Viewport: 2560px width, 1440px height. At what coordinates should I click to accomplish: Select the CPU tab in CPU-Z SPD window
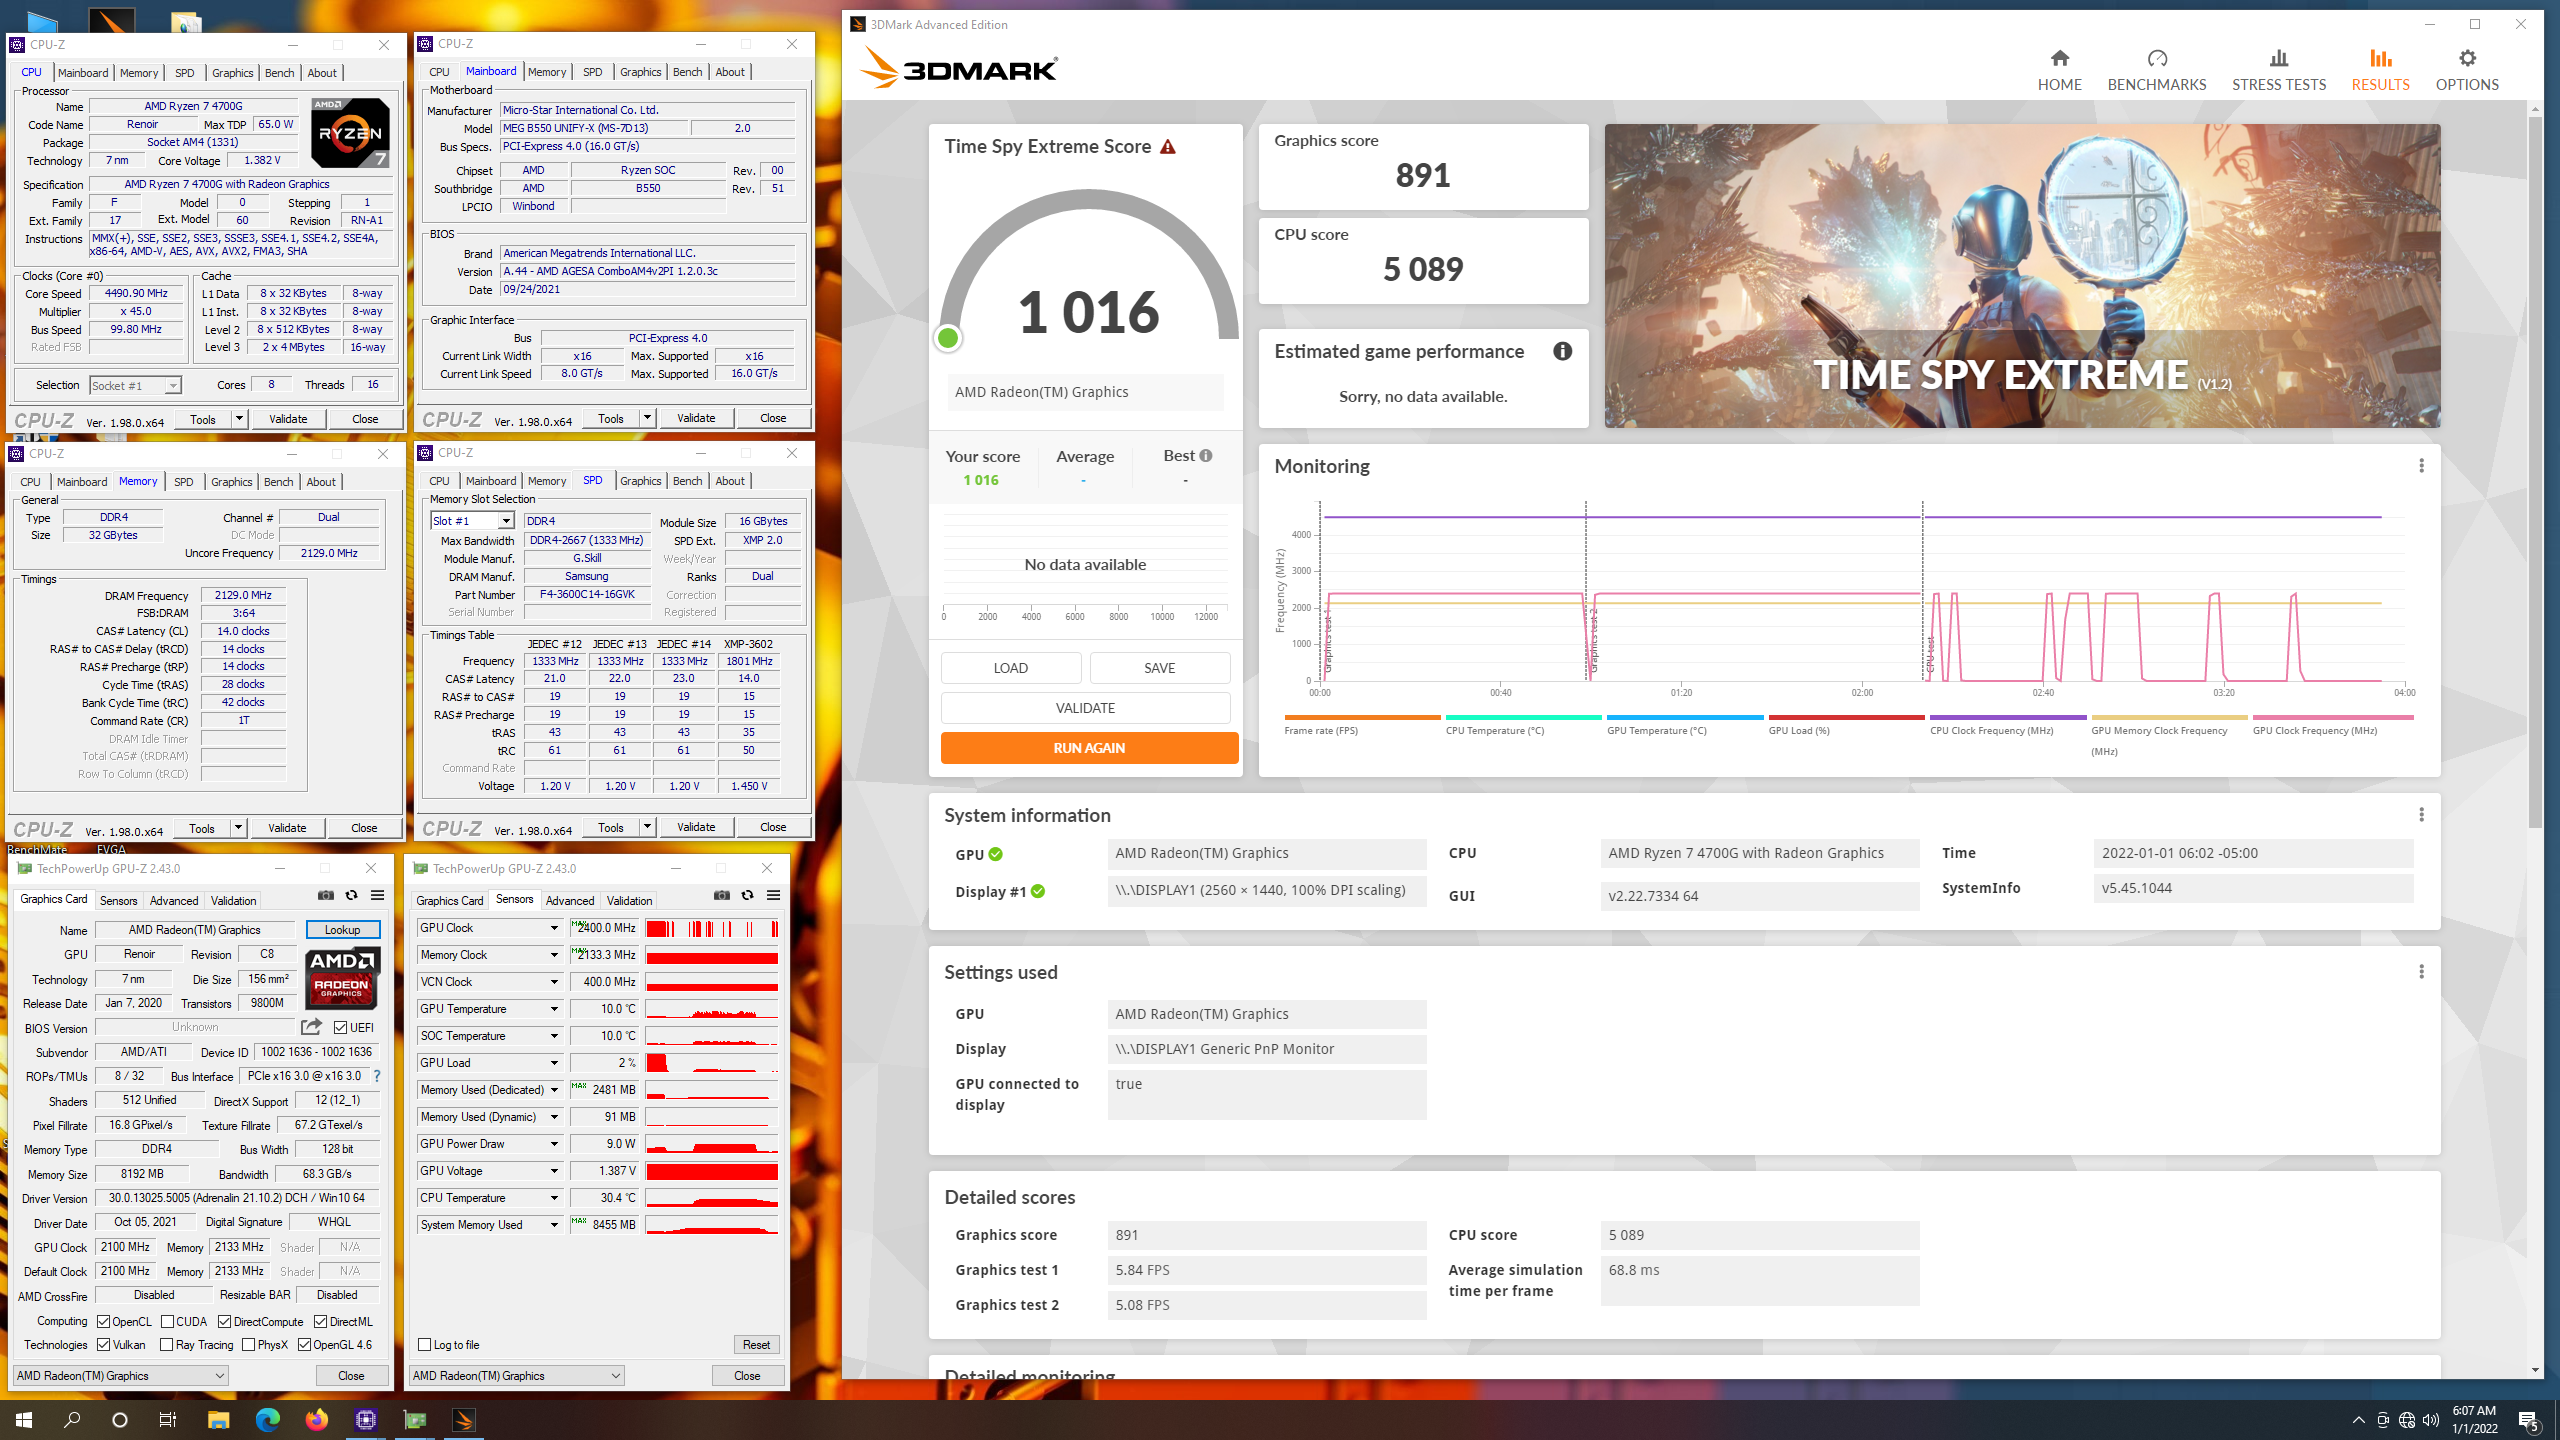pyautogui.click(x=439, y=481)
